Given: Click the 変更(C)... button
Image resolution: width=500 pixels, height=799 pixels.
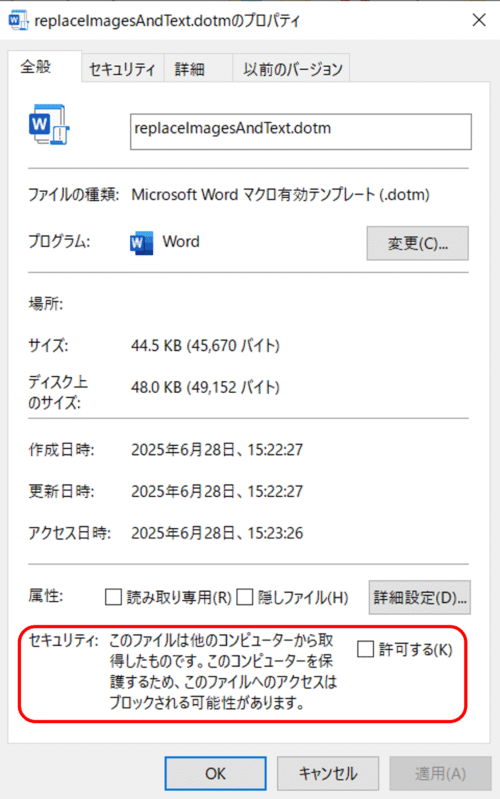Looking at the screenshot, I should (x=417, y=243).
